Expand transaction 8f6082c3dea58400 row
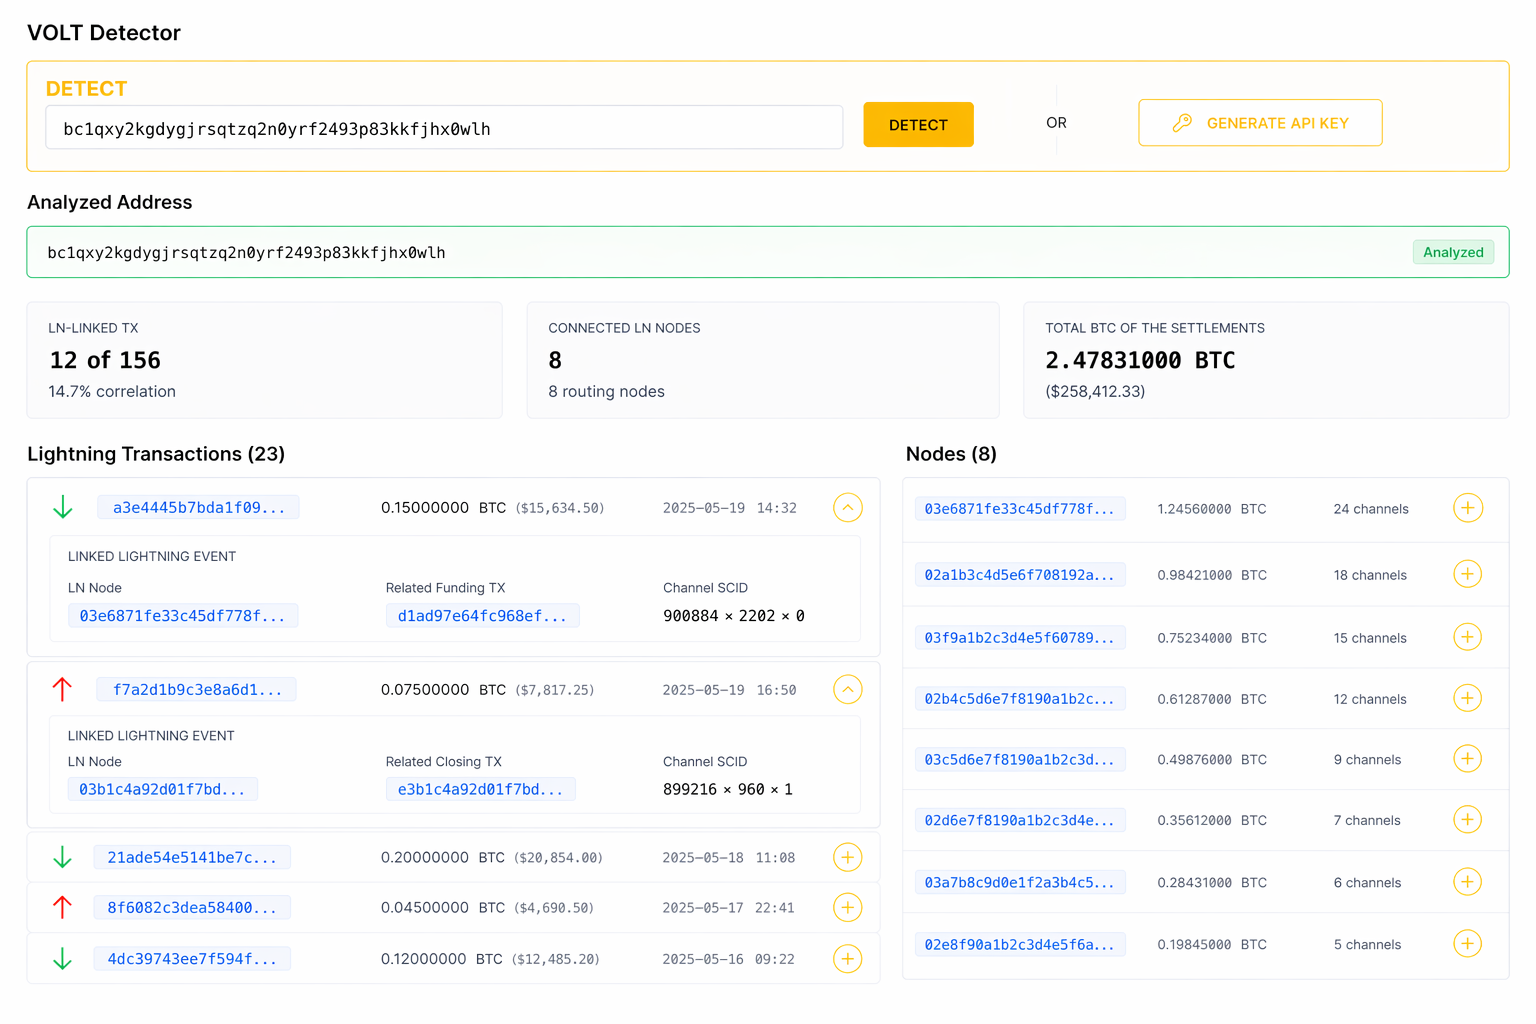 pos(848,907)
